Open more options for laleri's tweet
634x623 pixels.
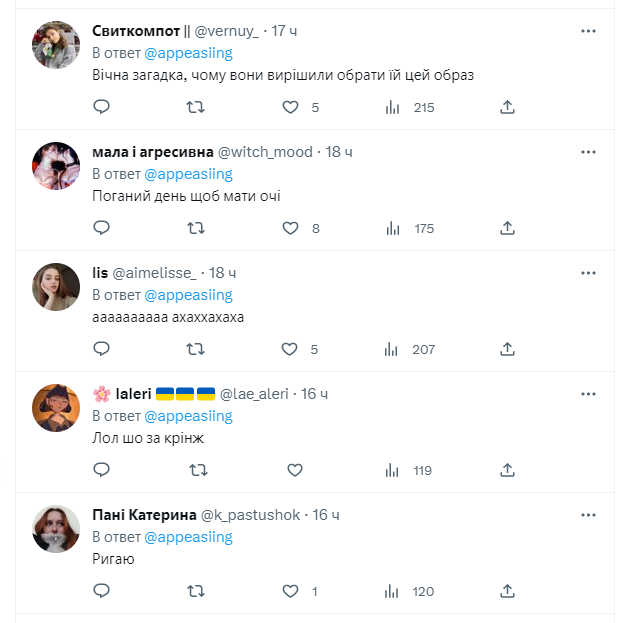coord(589,394)
